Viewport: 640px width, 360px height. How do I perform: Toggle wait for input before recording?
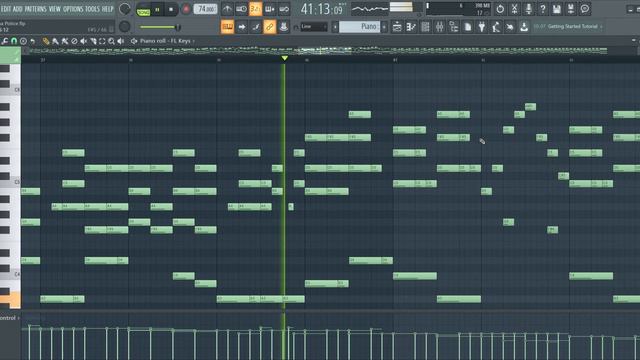point(241,9)
